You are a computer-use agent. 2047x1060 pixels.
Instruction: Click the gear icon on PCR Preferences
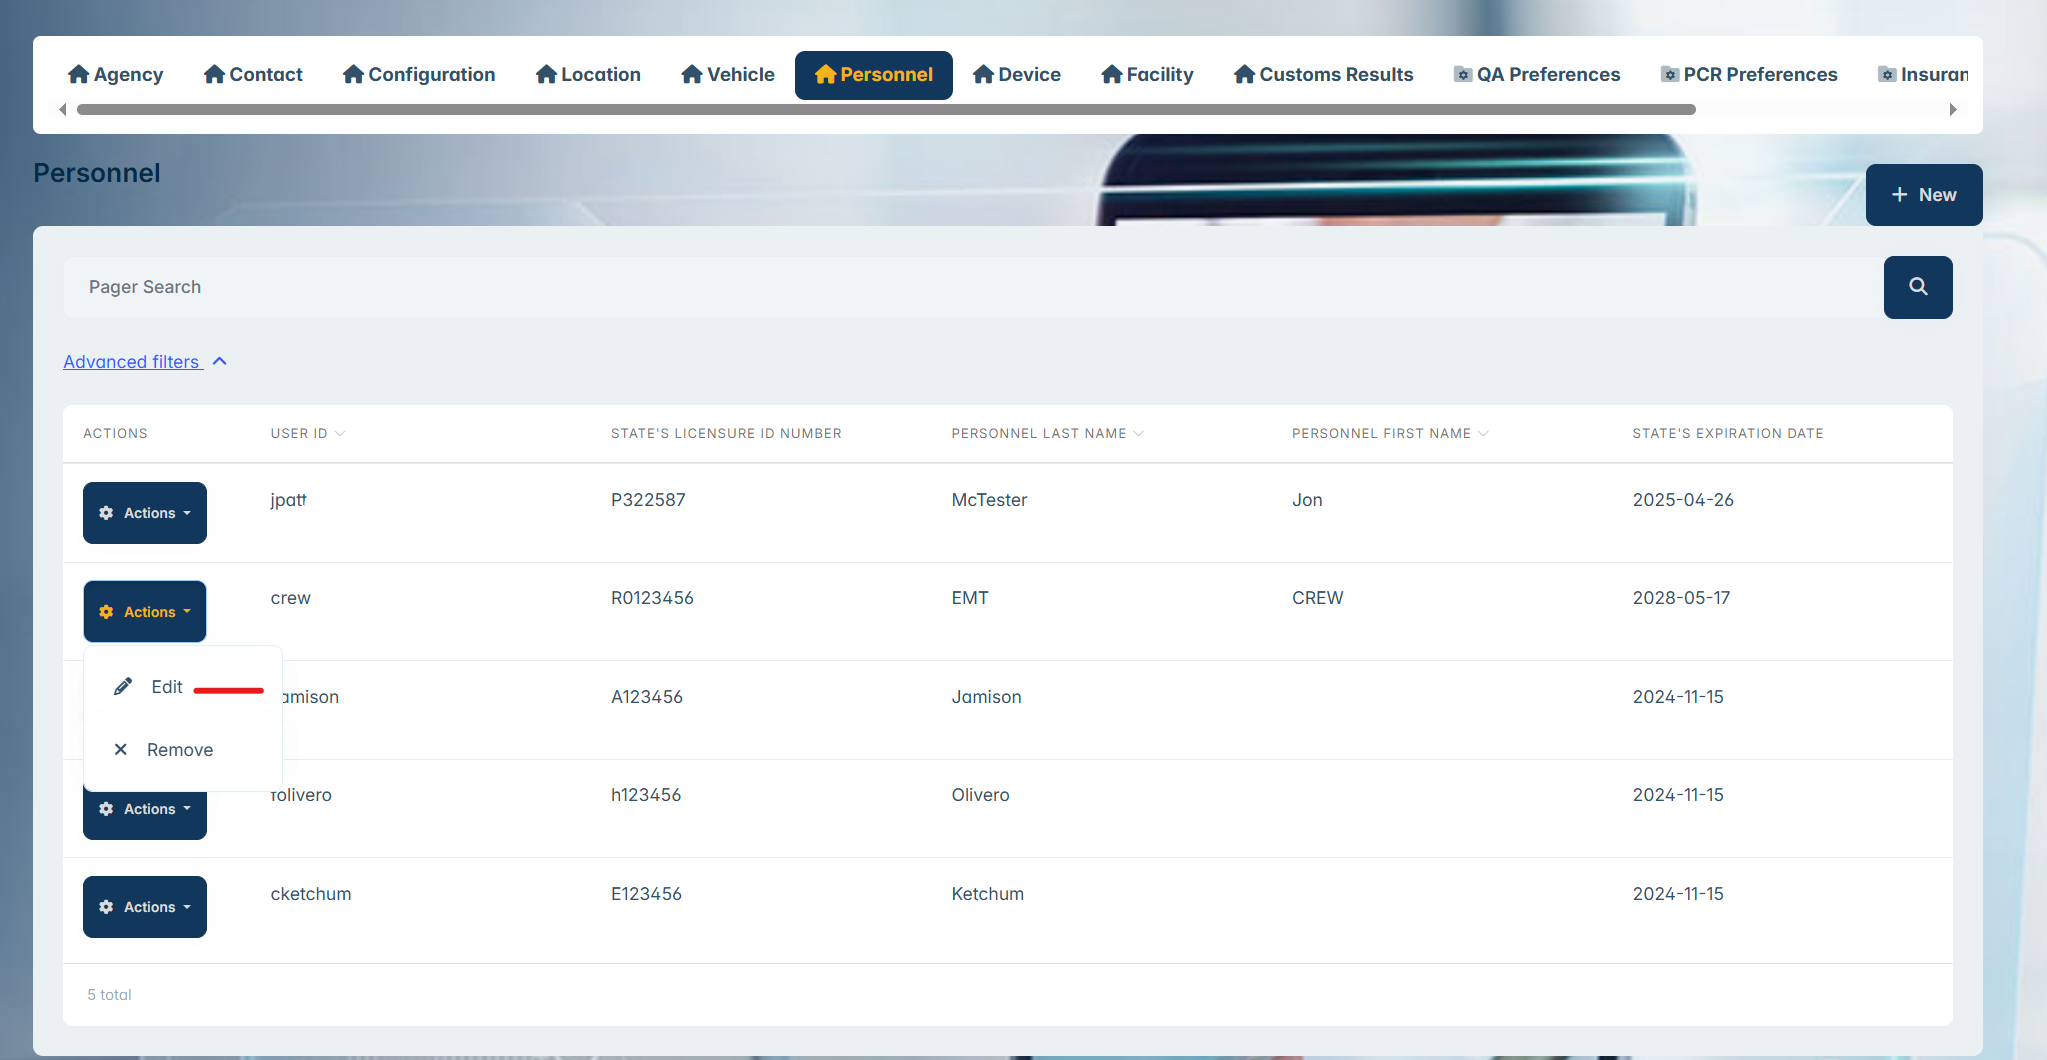1669,74
